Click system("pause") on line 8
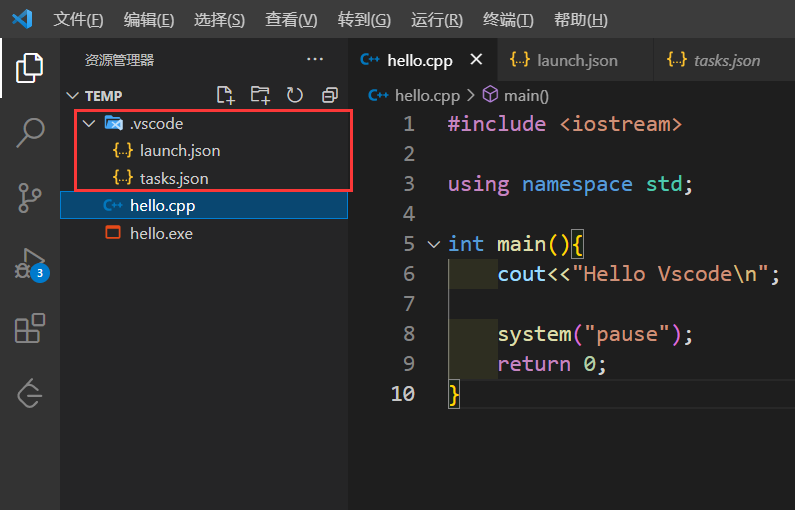This screenshot has width=795, height=510. 590,334
